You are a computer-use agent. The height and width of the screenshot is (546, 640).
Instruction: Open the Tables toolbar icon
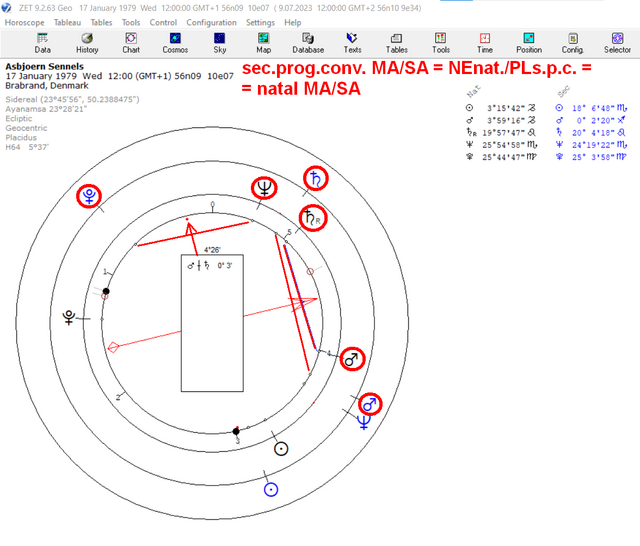(397, 43)
